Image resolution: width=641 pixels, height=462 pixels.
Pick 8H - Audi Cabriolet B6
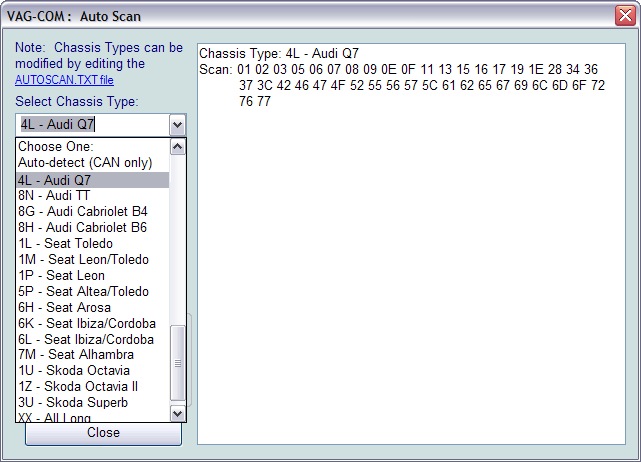[82, 228]
